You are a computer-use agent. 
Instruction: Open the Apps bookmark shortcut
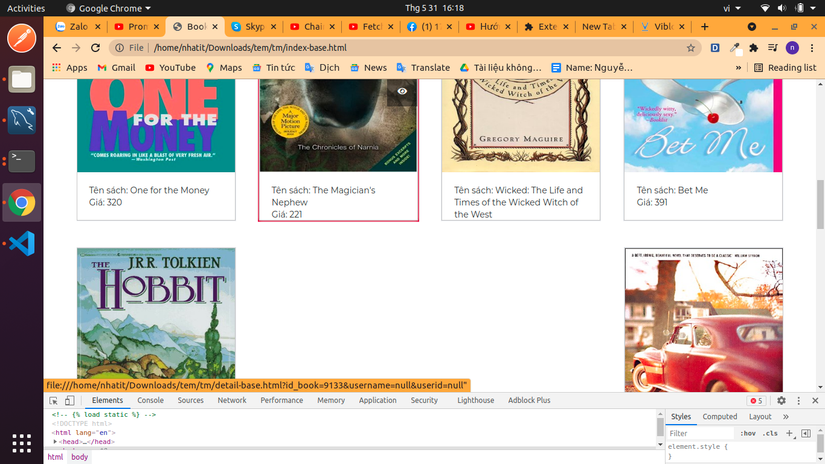(70, 67)
